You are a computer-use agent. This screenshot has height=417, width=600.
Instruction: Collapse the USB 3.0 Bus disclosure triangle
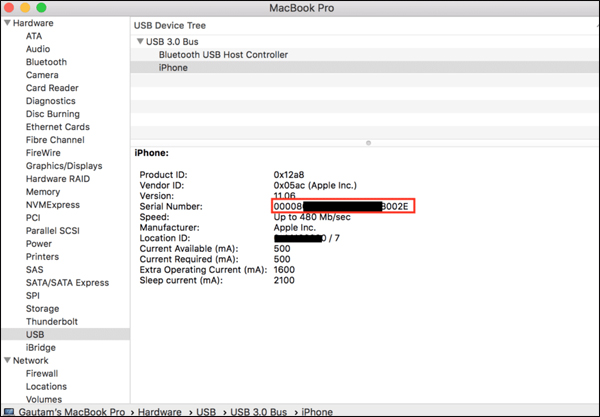[x=140, y=41]
